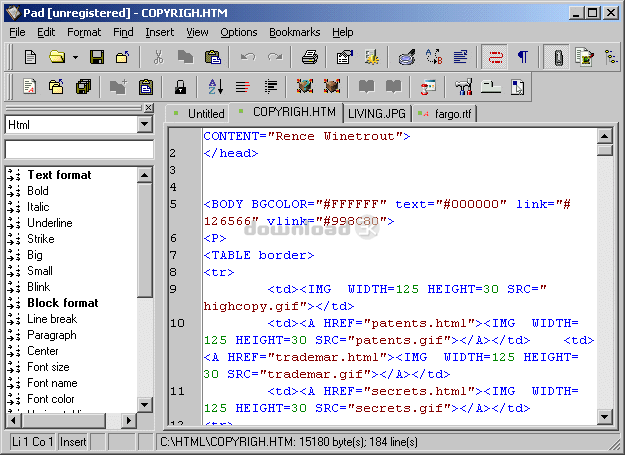Open the Insert menu
Viewport: 625px width, 455px height.
coord(159,32)
